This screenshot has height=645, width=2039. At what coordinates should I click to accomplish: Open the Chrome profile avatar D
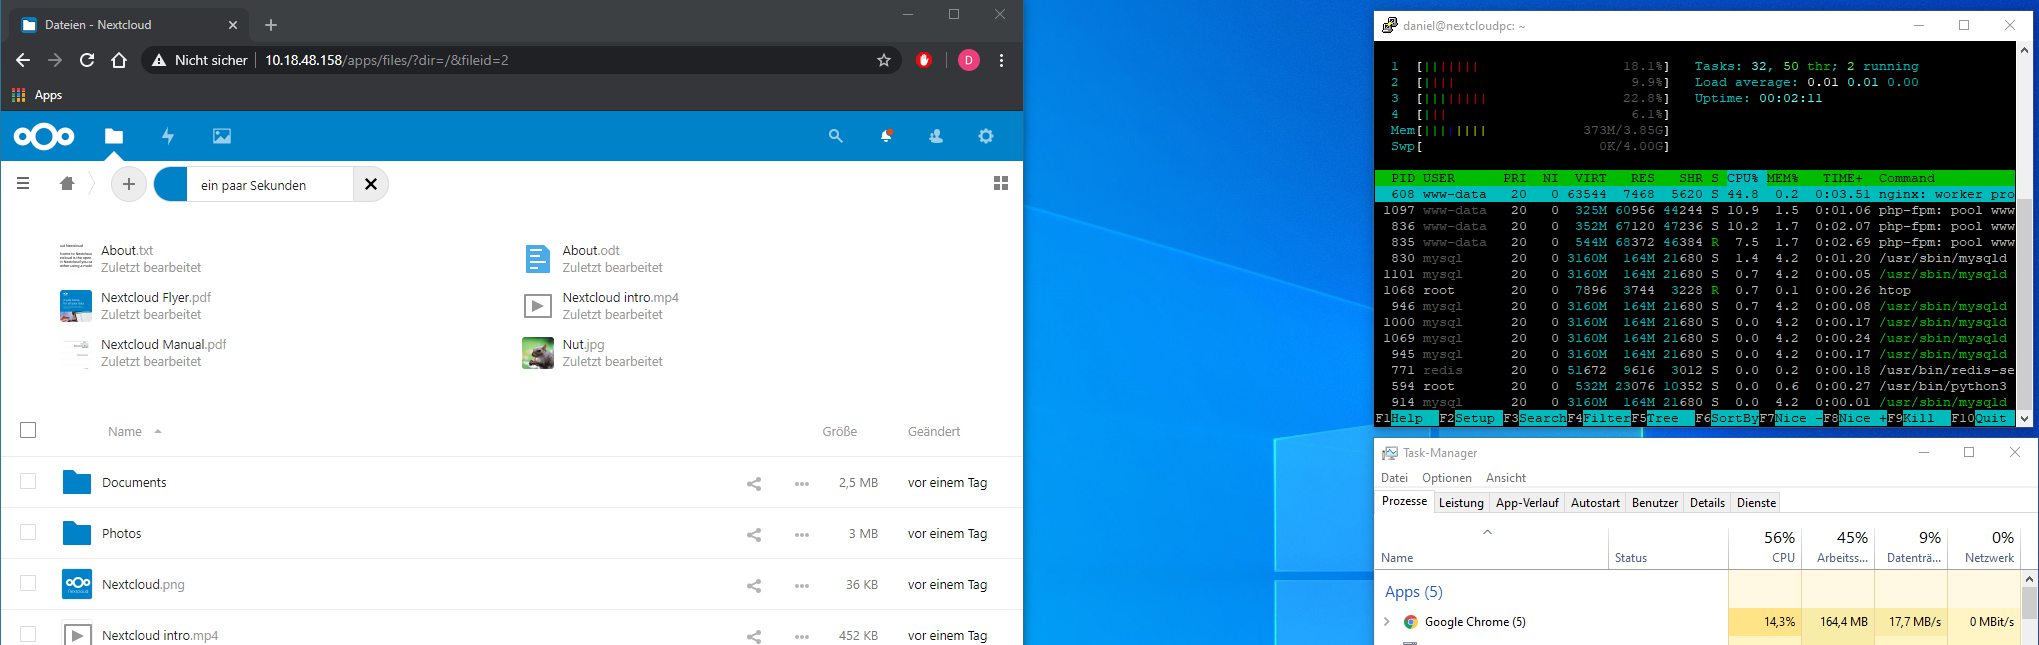(969, 60)
